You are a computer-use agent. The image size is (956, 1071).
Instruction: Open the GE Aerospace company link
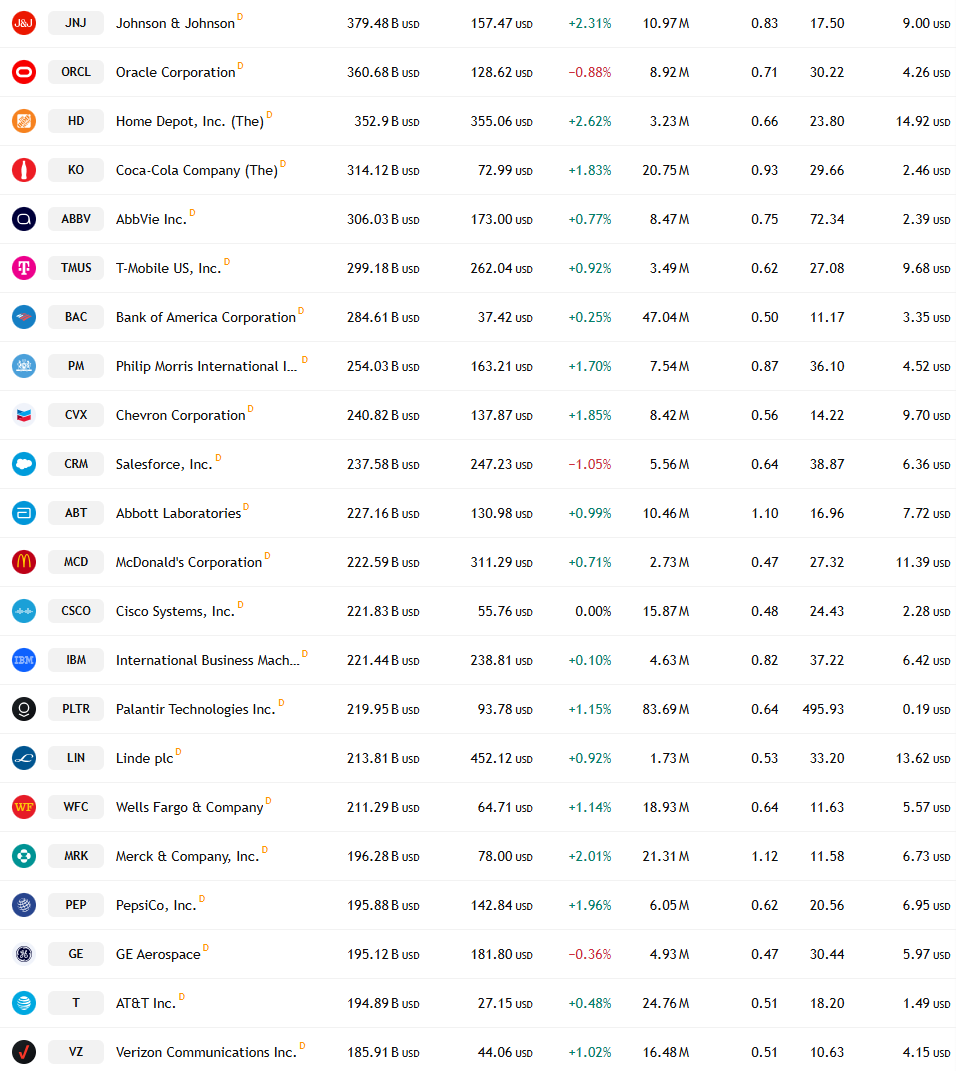click(x=158, y=955)
